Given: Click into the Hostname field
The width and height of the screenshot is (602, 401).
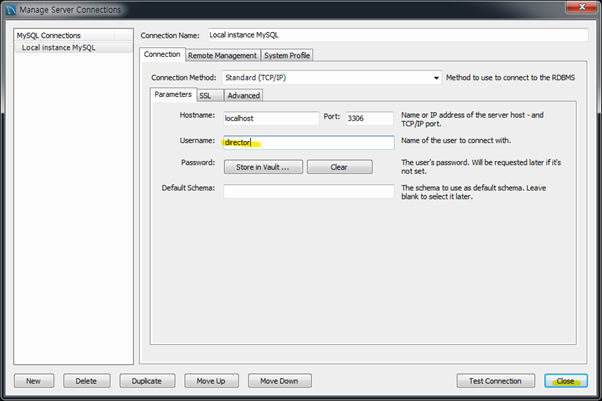Looking at the screenshot, I should (x=271, y=118).
